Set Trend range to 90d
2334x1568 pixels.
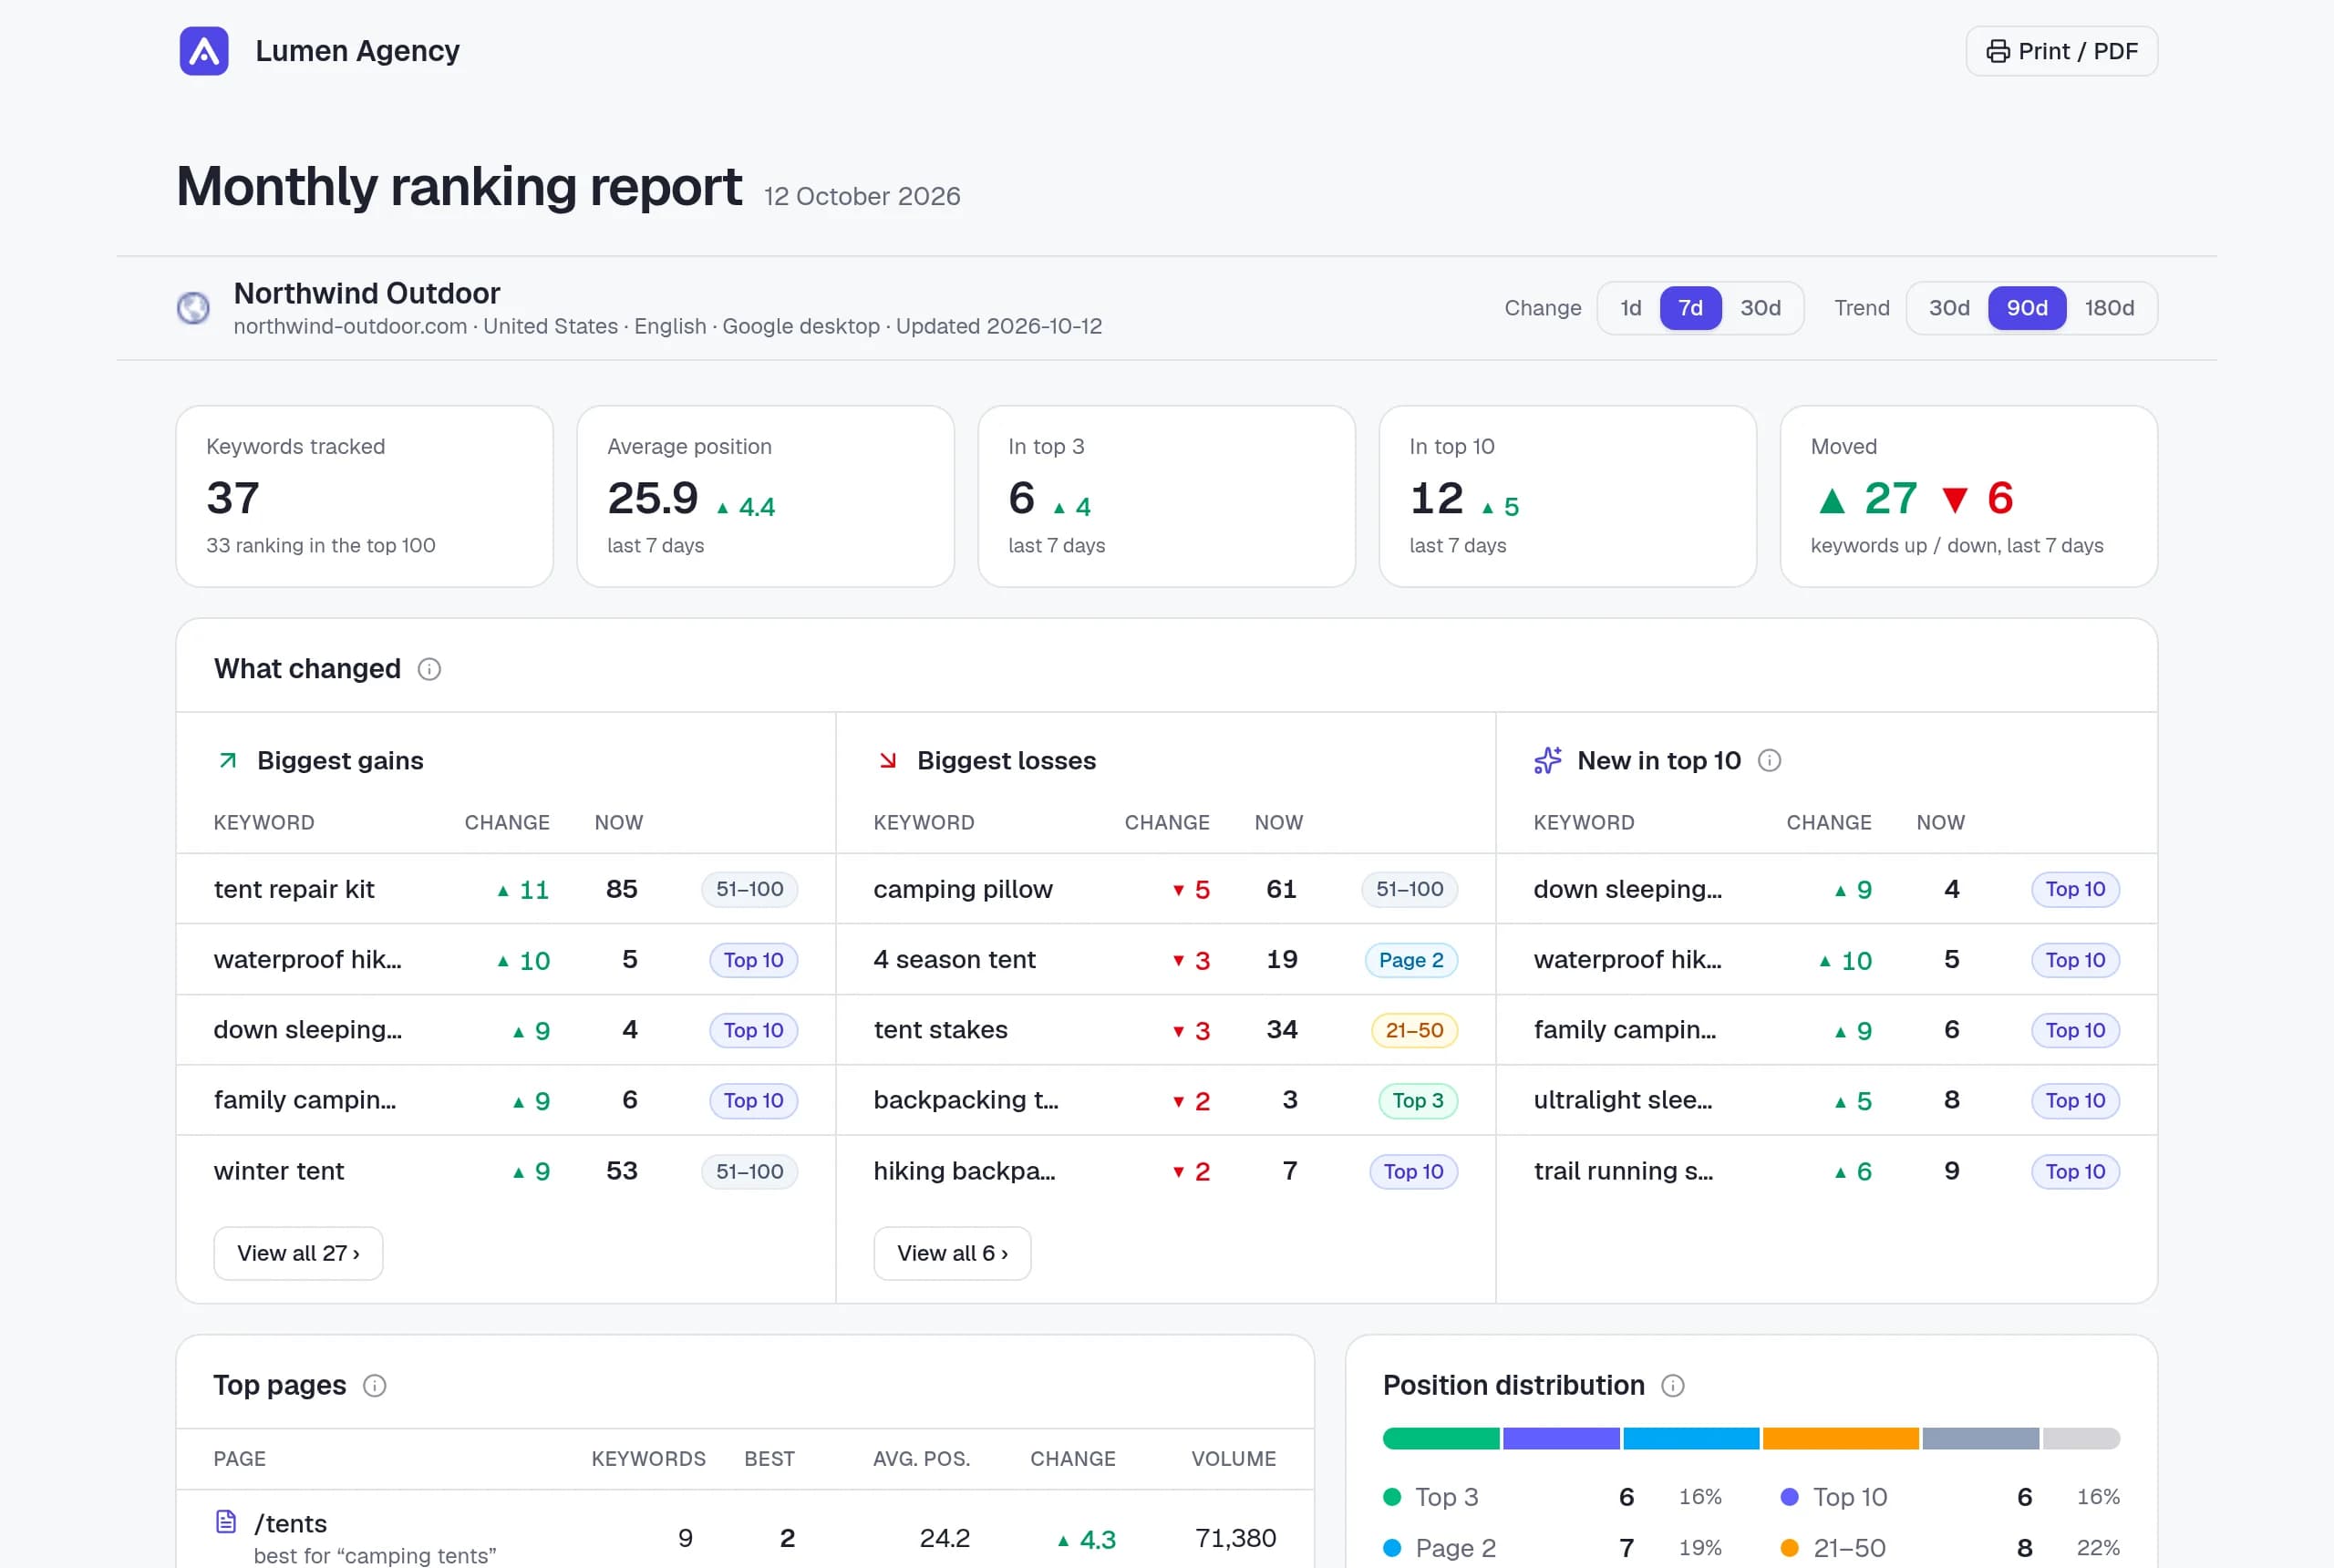[x=2026, y=308]
